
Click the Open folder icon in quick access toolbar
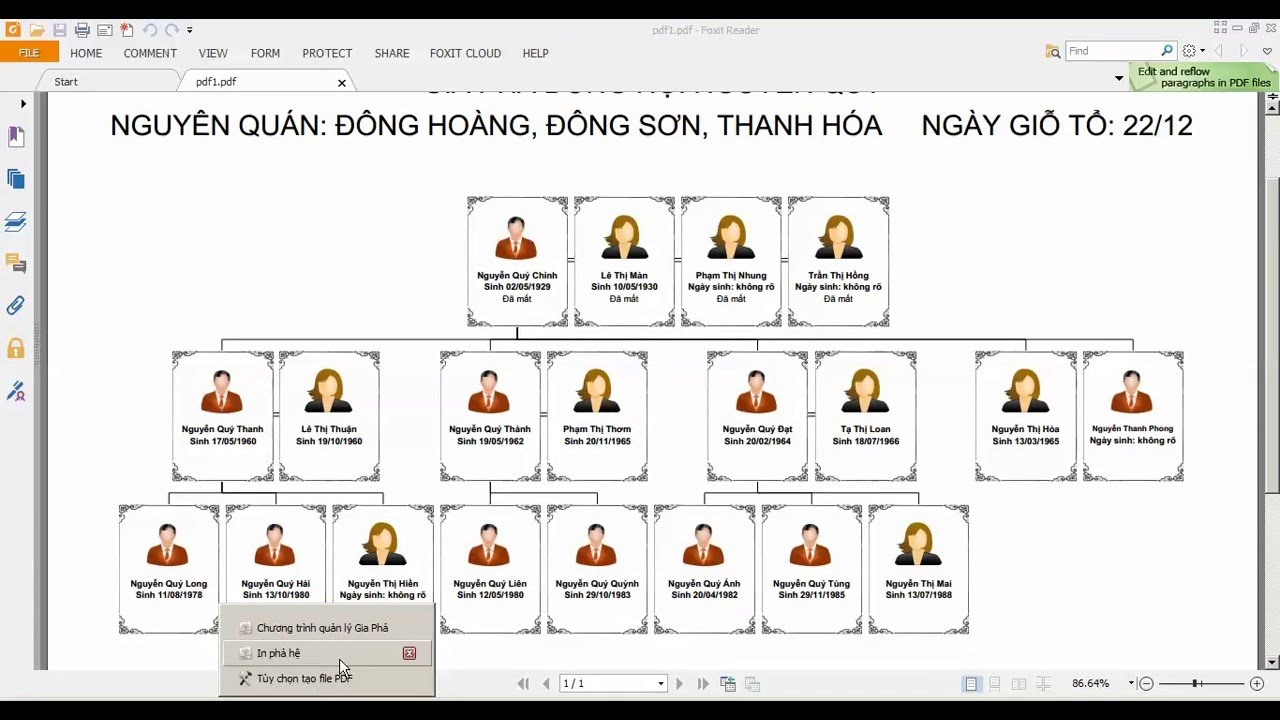click(x=36, y=30)
